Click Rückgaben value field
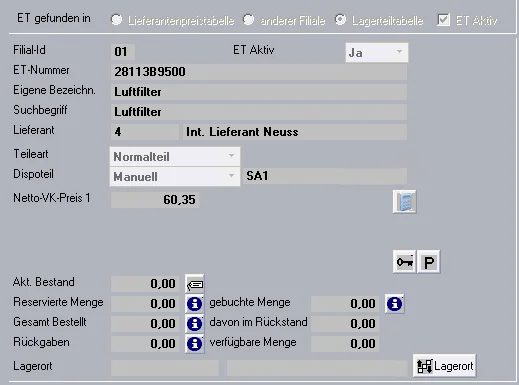 click(x=145, y=344)
